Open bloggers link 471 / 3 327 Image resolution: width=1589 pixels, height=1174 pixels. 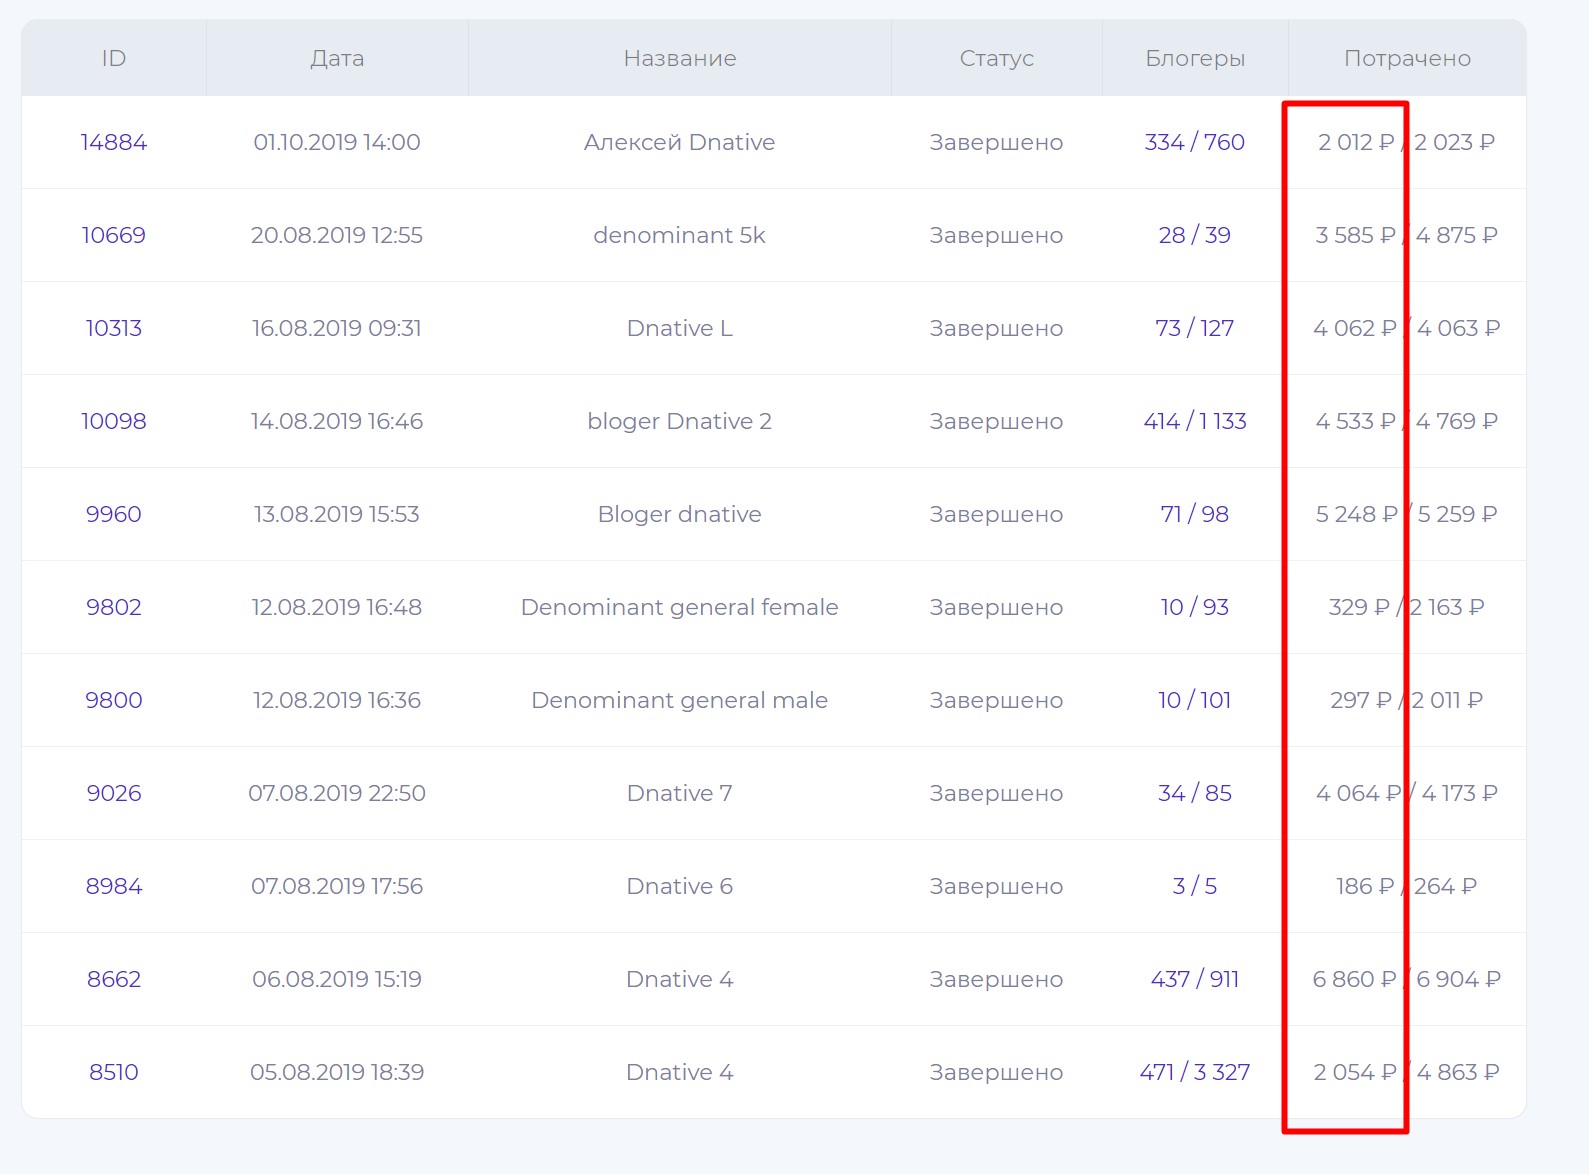click(1195, 1072)
